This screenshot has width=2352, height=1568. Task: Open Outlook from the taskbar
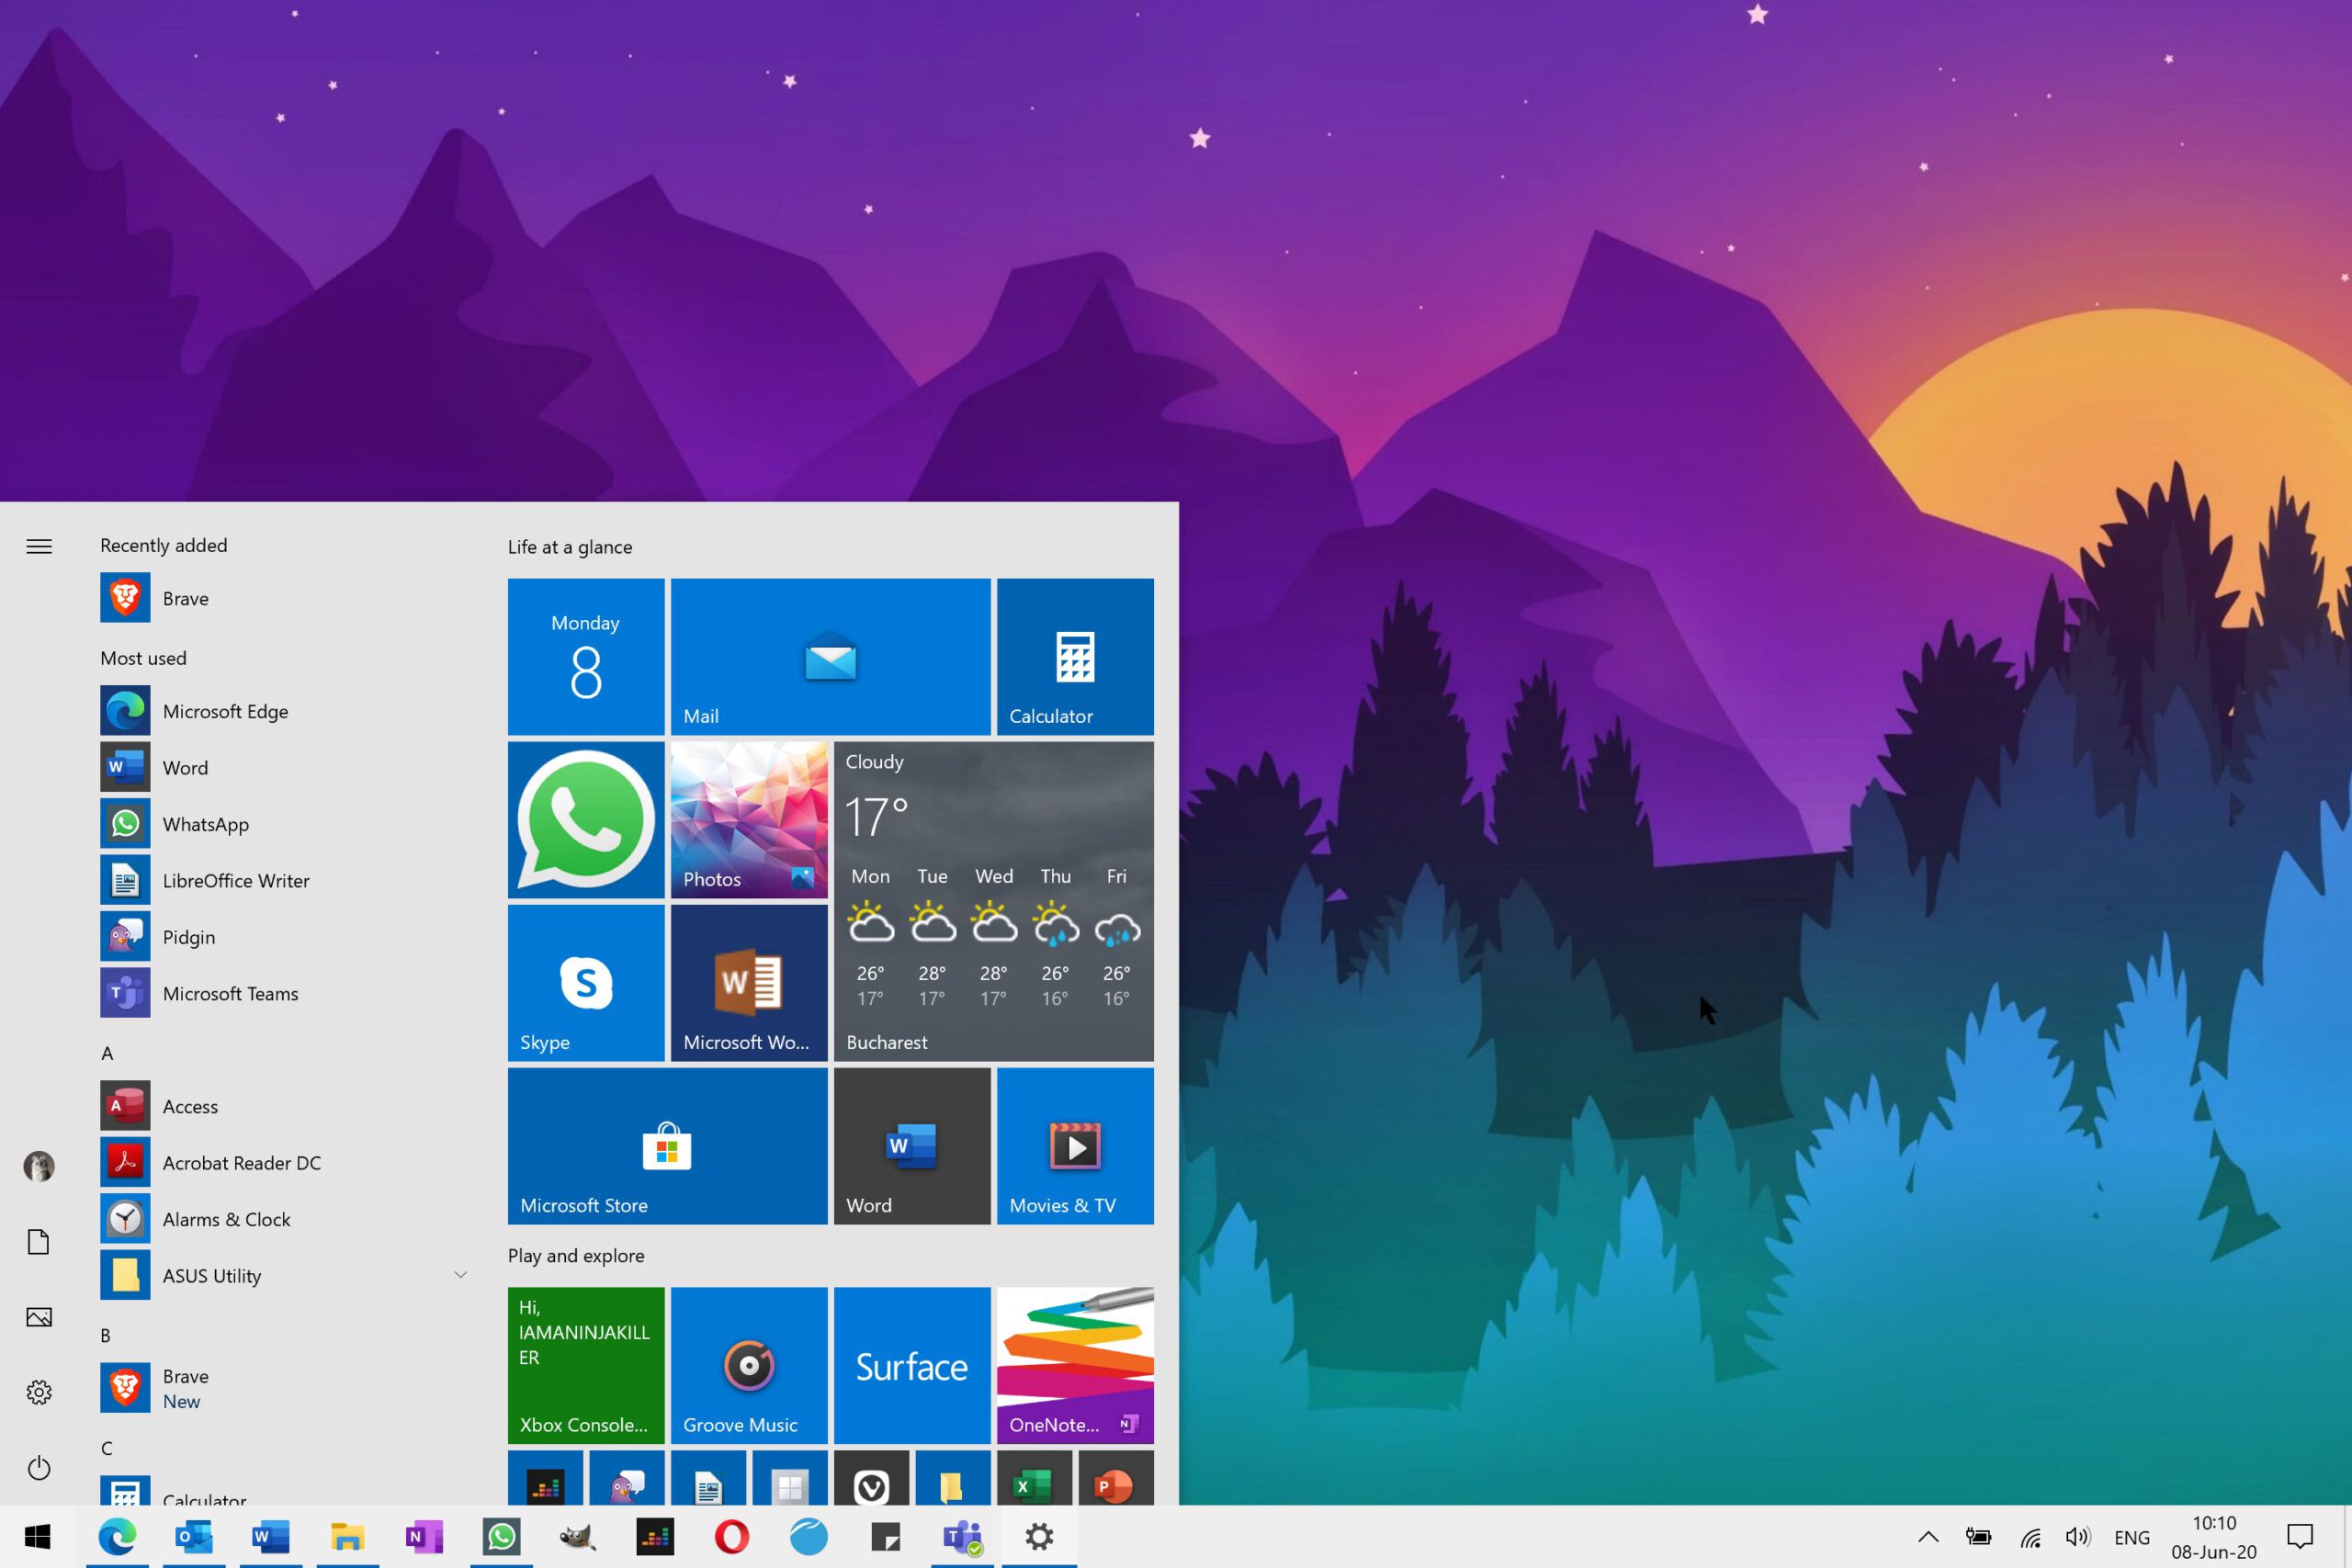point(194,1536)
